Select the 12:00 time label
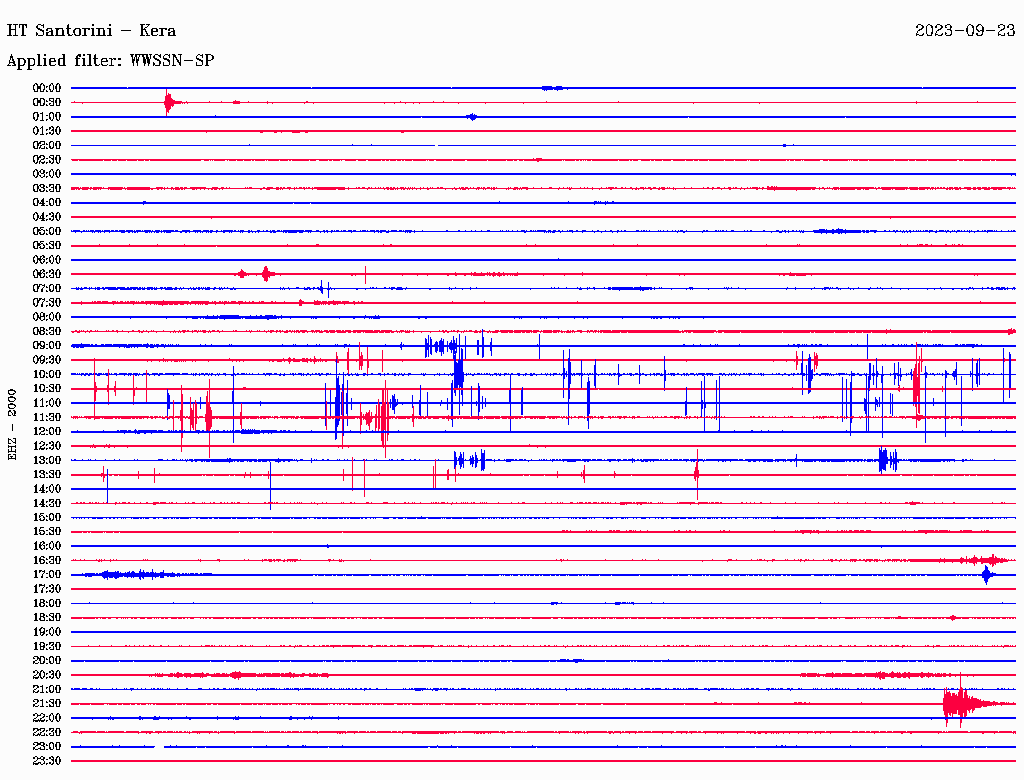The image size is (1024, 780). click(x=47, y=432)
